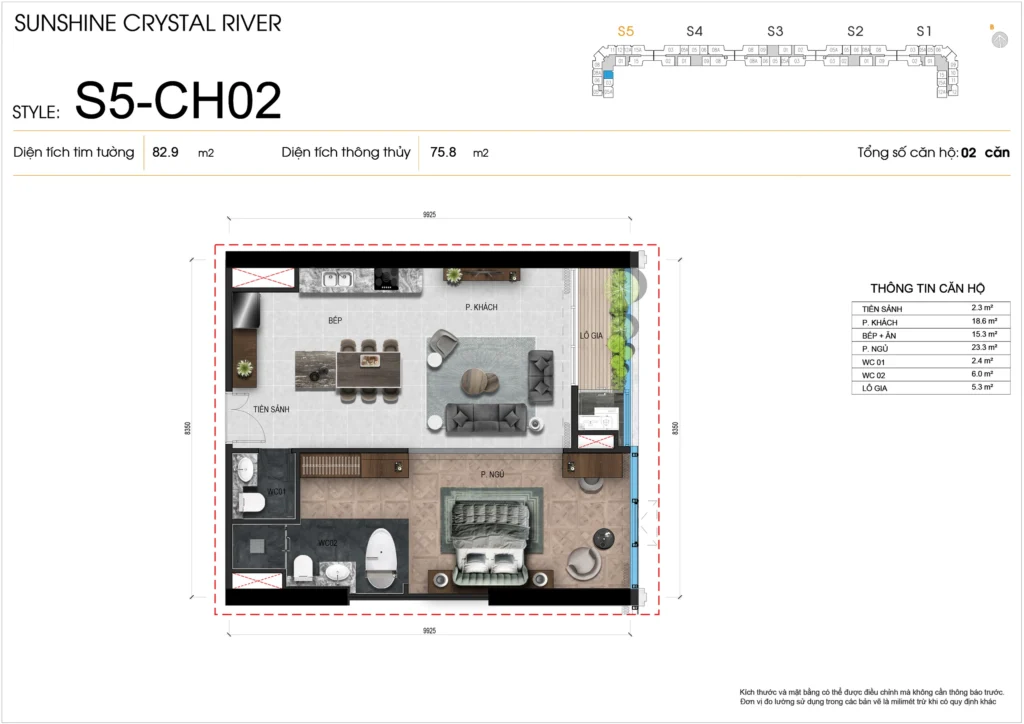This screenshot has height=724, width=1024.
Task: Click the north compass arrow icon
Action: click(x=998, y=39)
